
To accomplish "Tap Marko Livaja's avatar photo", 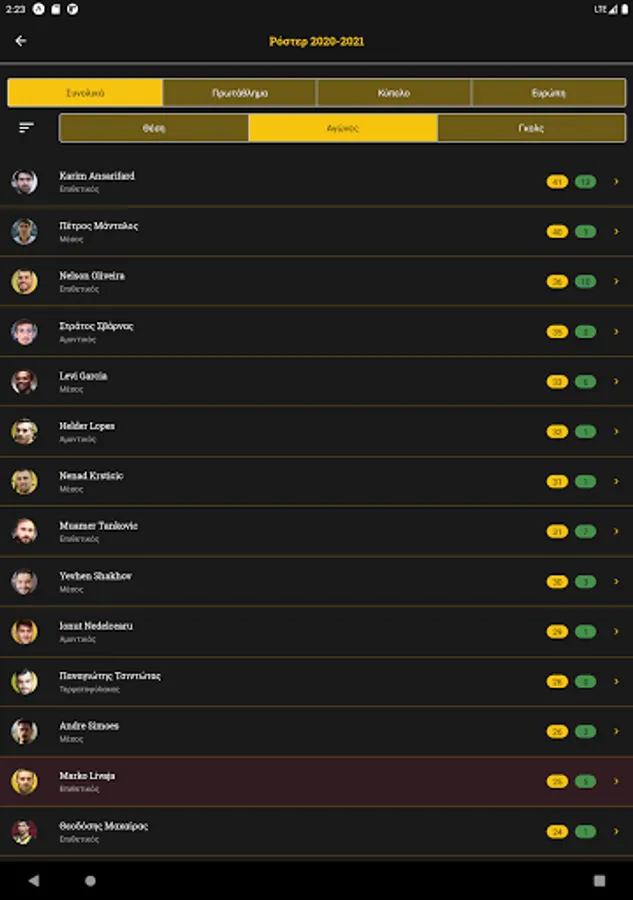I will click(24, 781).
